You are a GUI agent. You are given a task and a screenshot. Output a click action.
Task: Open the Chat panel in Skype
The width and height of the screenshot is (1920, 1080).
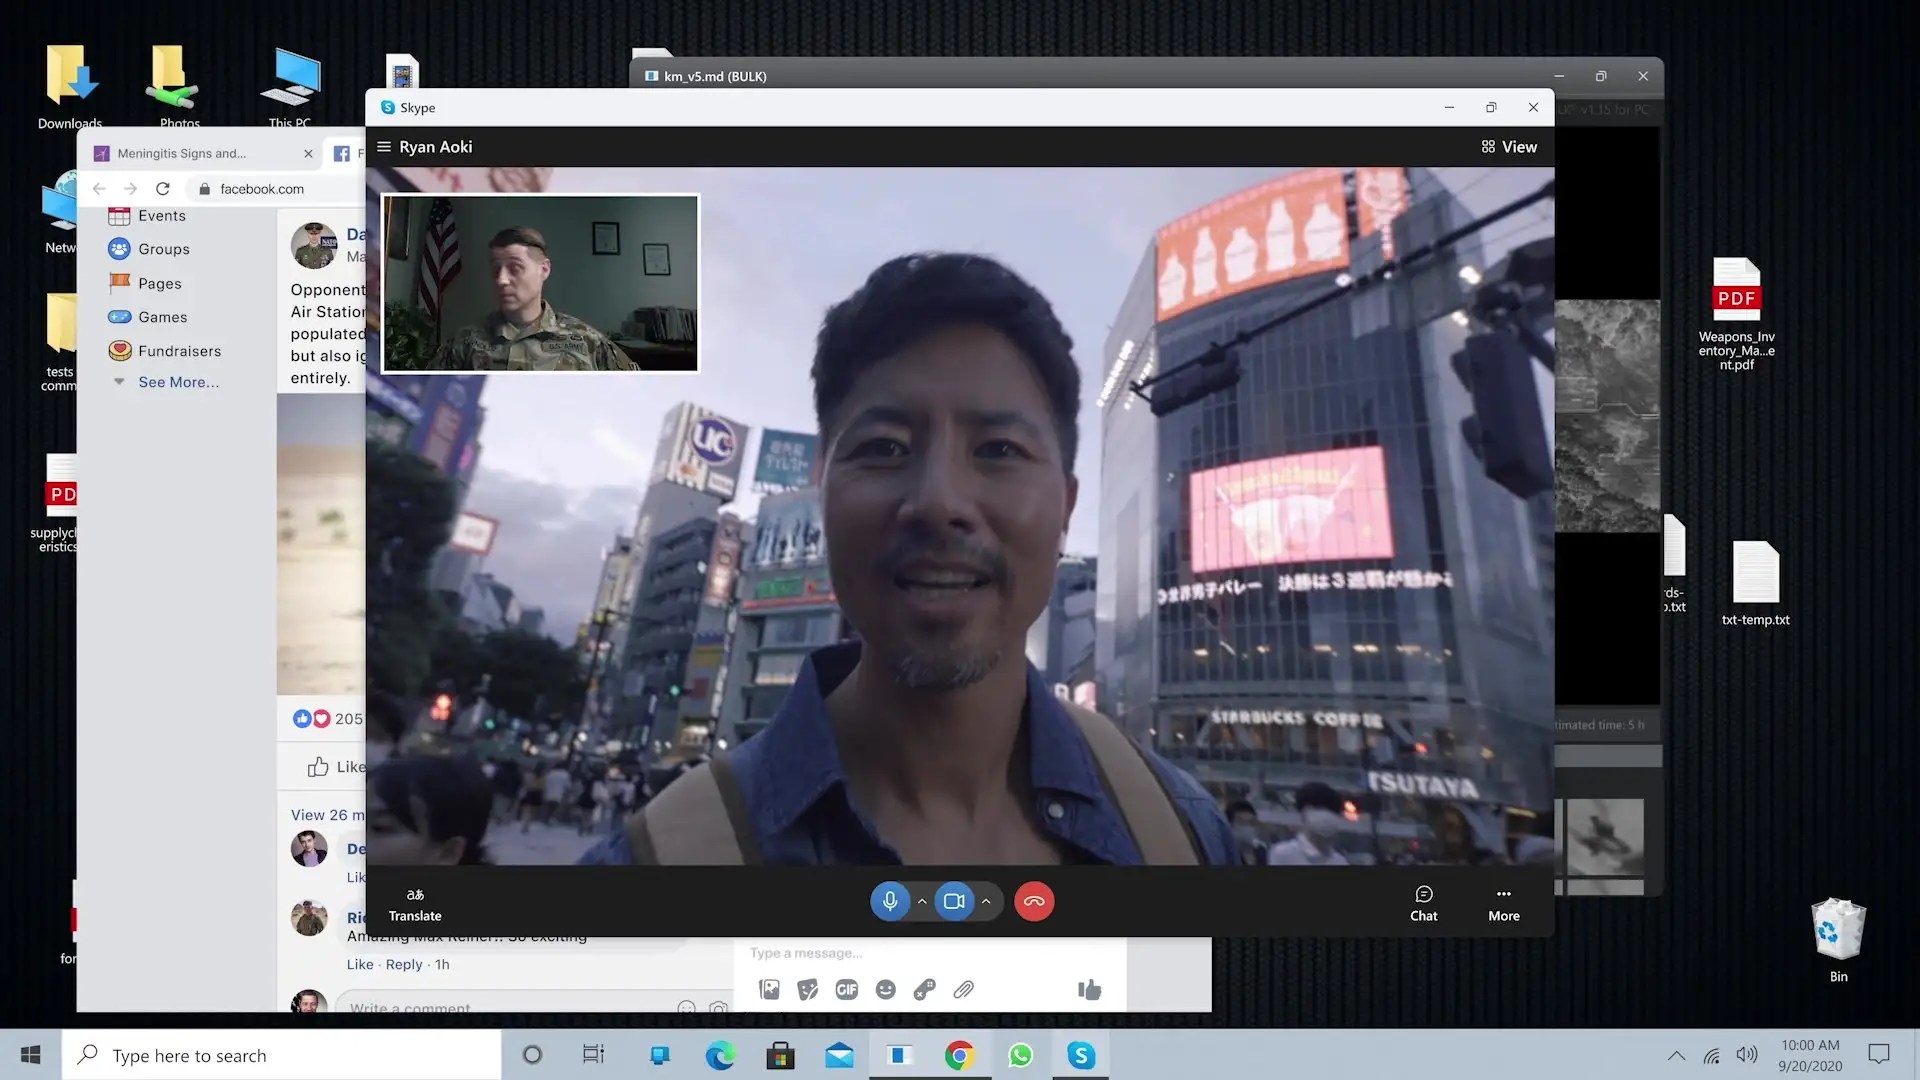tap(1423, 902)
